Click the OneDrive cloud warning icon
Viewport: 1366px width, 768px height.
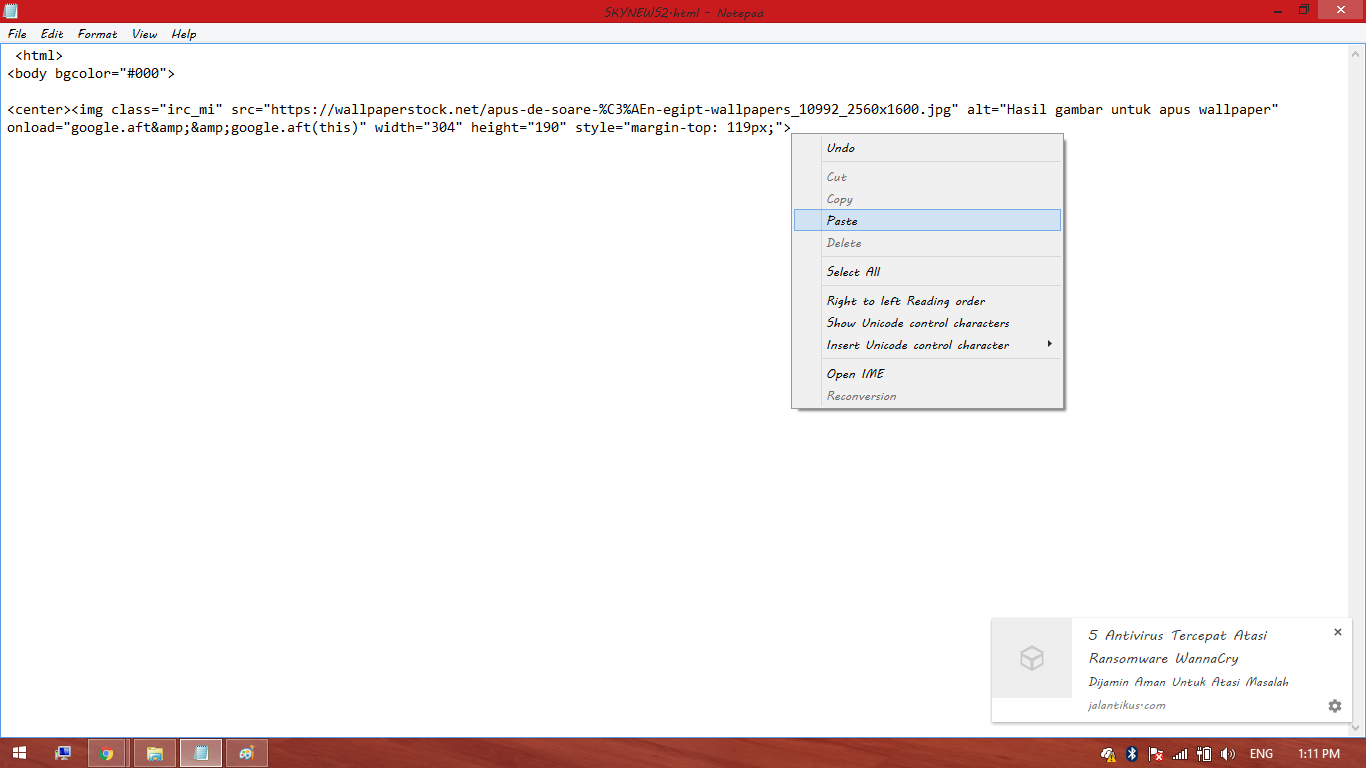pos(1107,753)
